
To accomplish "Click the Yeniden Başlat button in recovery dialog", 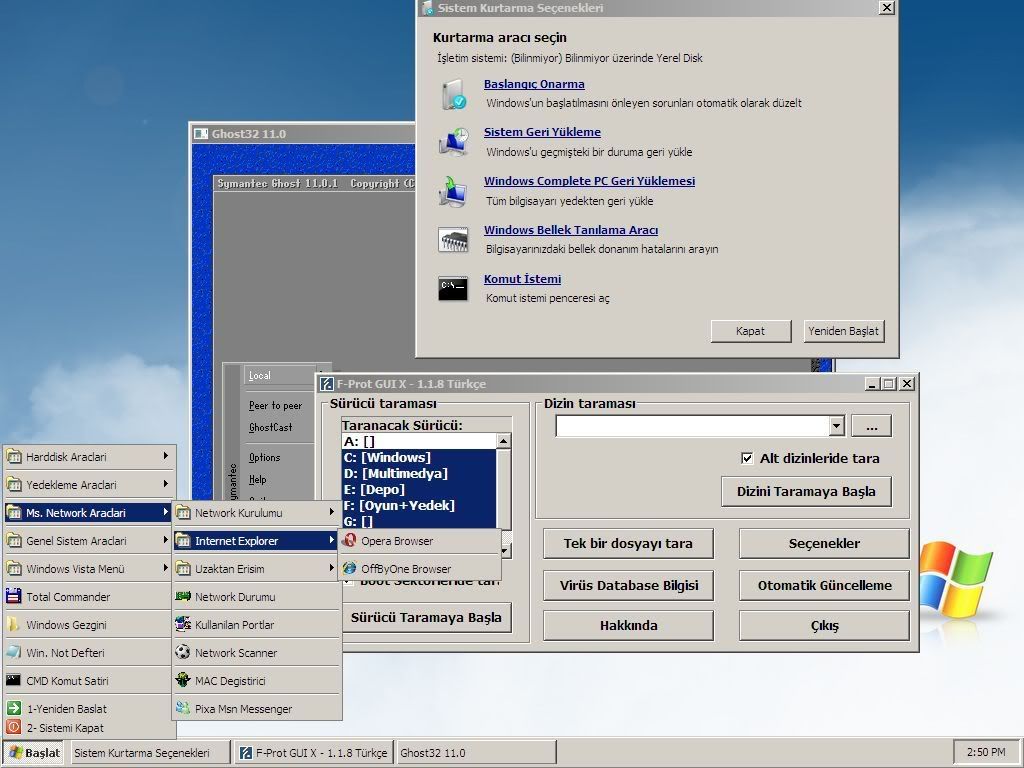I will [x=843, y=331].
